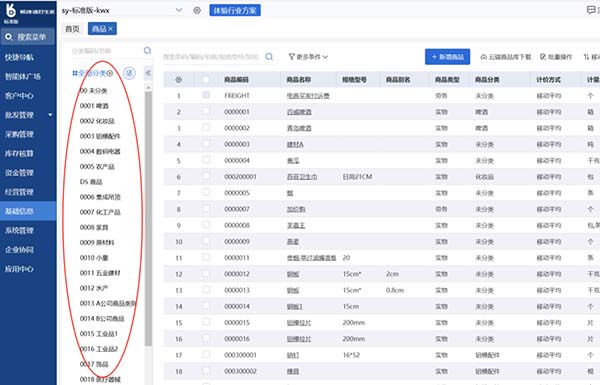The height and width of the screenshot is (385, 600).
Task: Click the 体验行业方案 button
Action: click(235, 10)
